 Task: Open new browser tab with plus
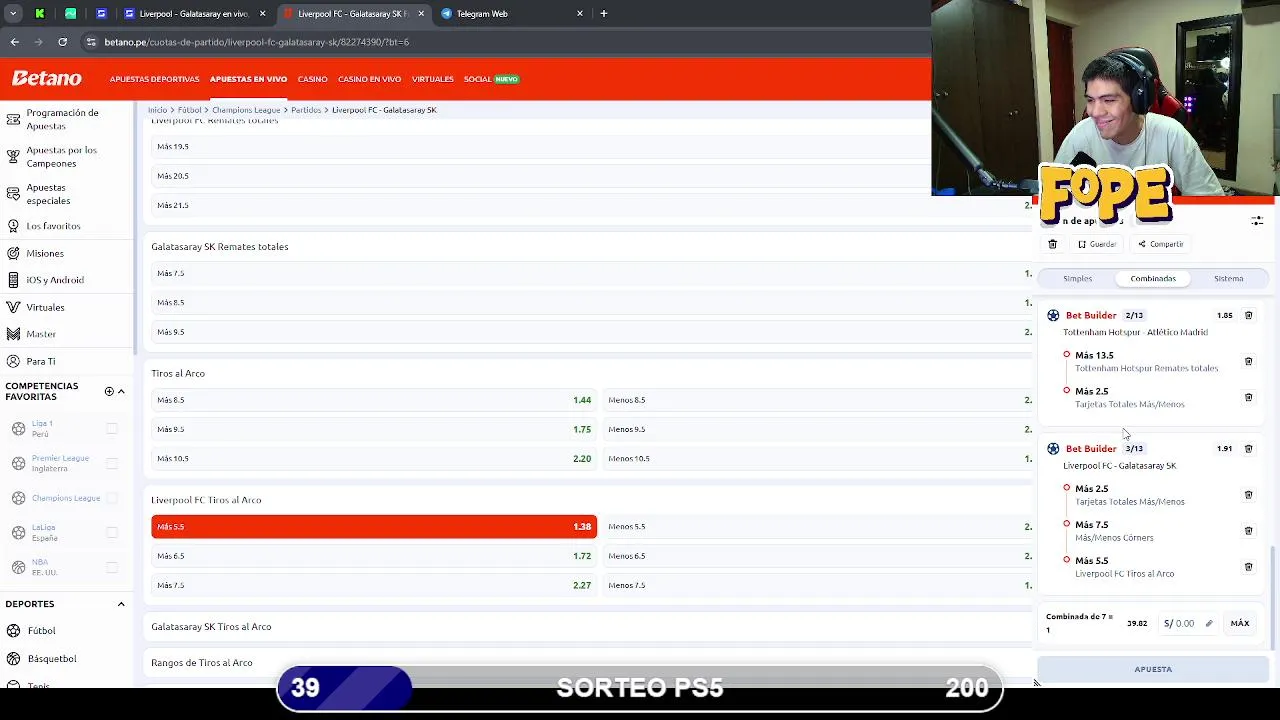click(x=604, y=14)
